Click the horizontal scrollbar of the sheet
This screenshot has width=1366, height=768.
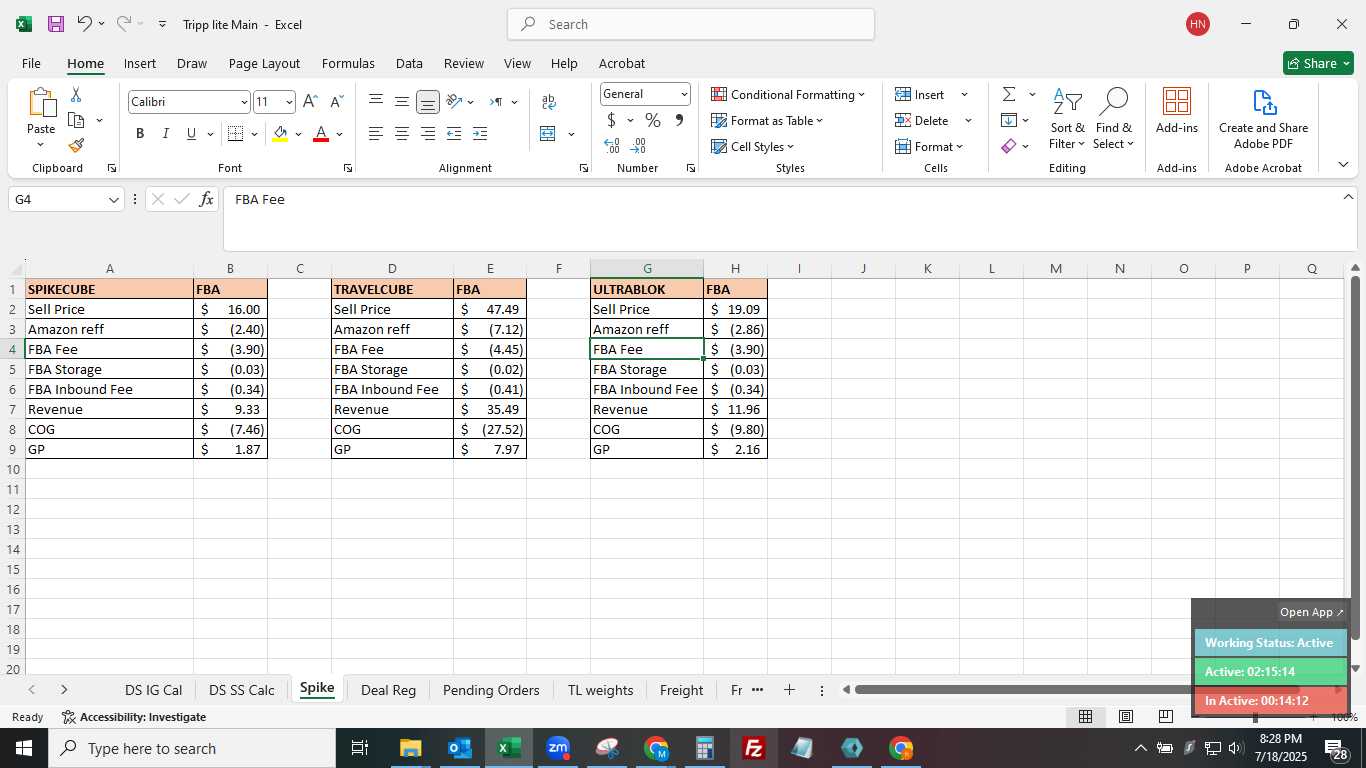tap(1075, 690)
